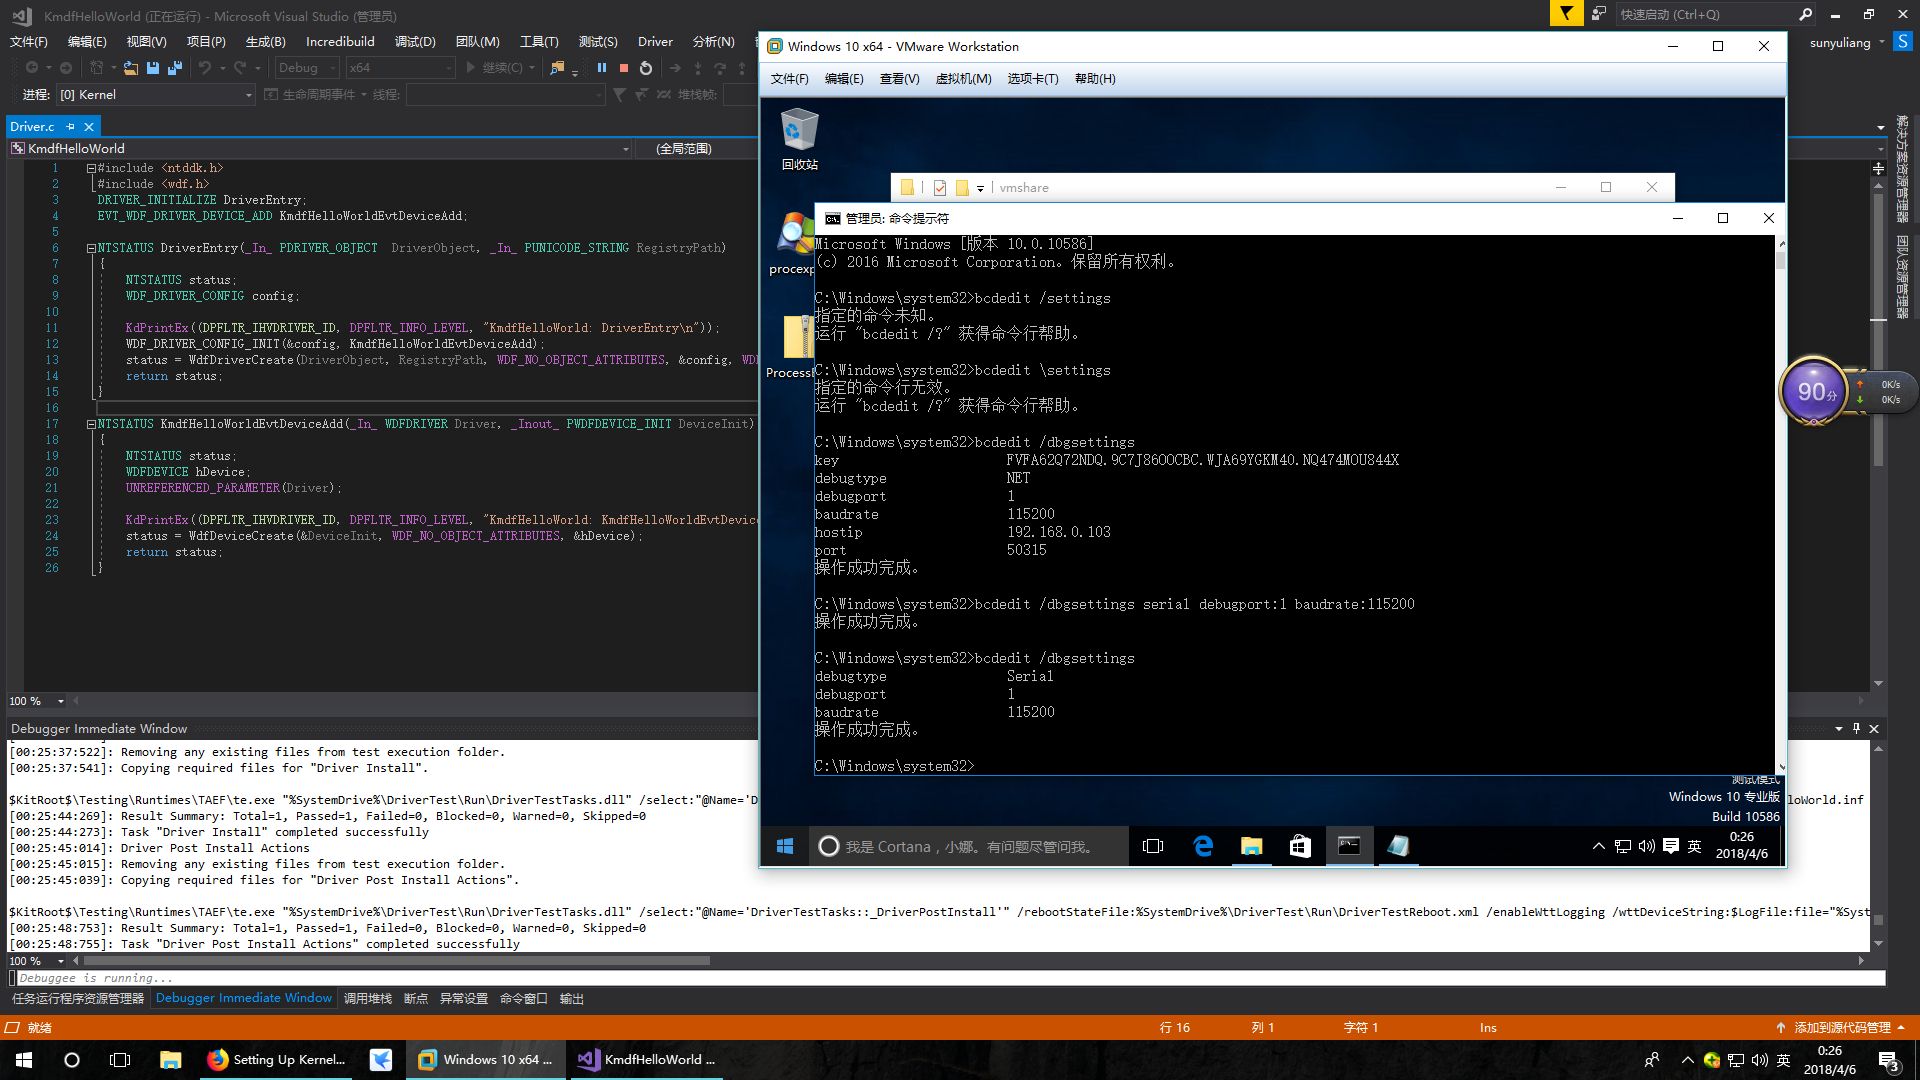The height and width of the screenshot is (1080, 1920).
Task: Click the Step Over icon
Action: click(720, 68)
